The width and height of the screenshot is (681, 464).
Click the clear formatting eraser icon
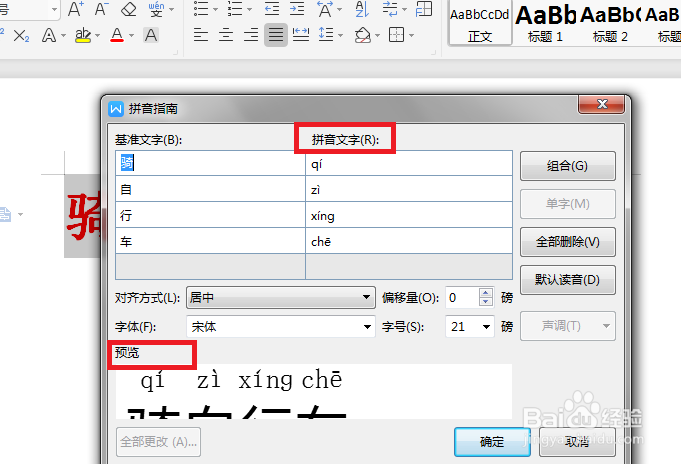pyautogui.click(x=129, y=9)
